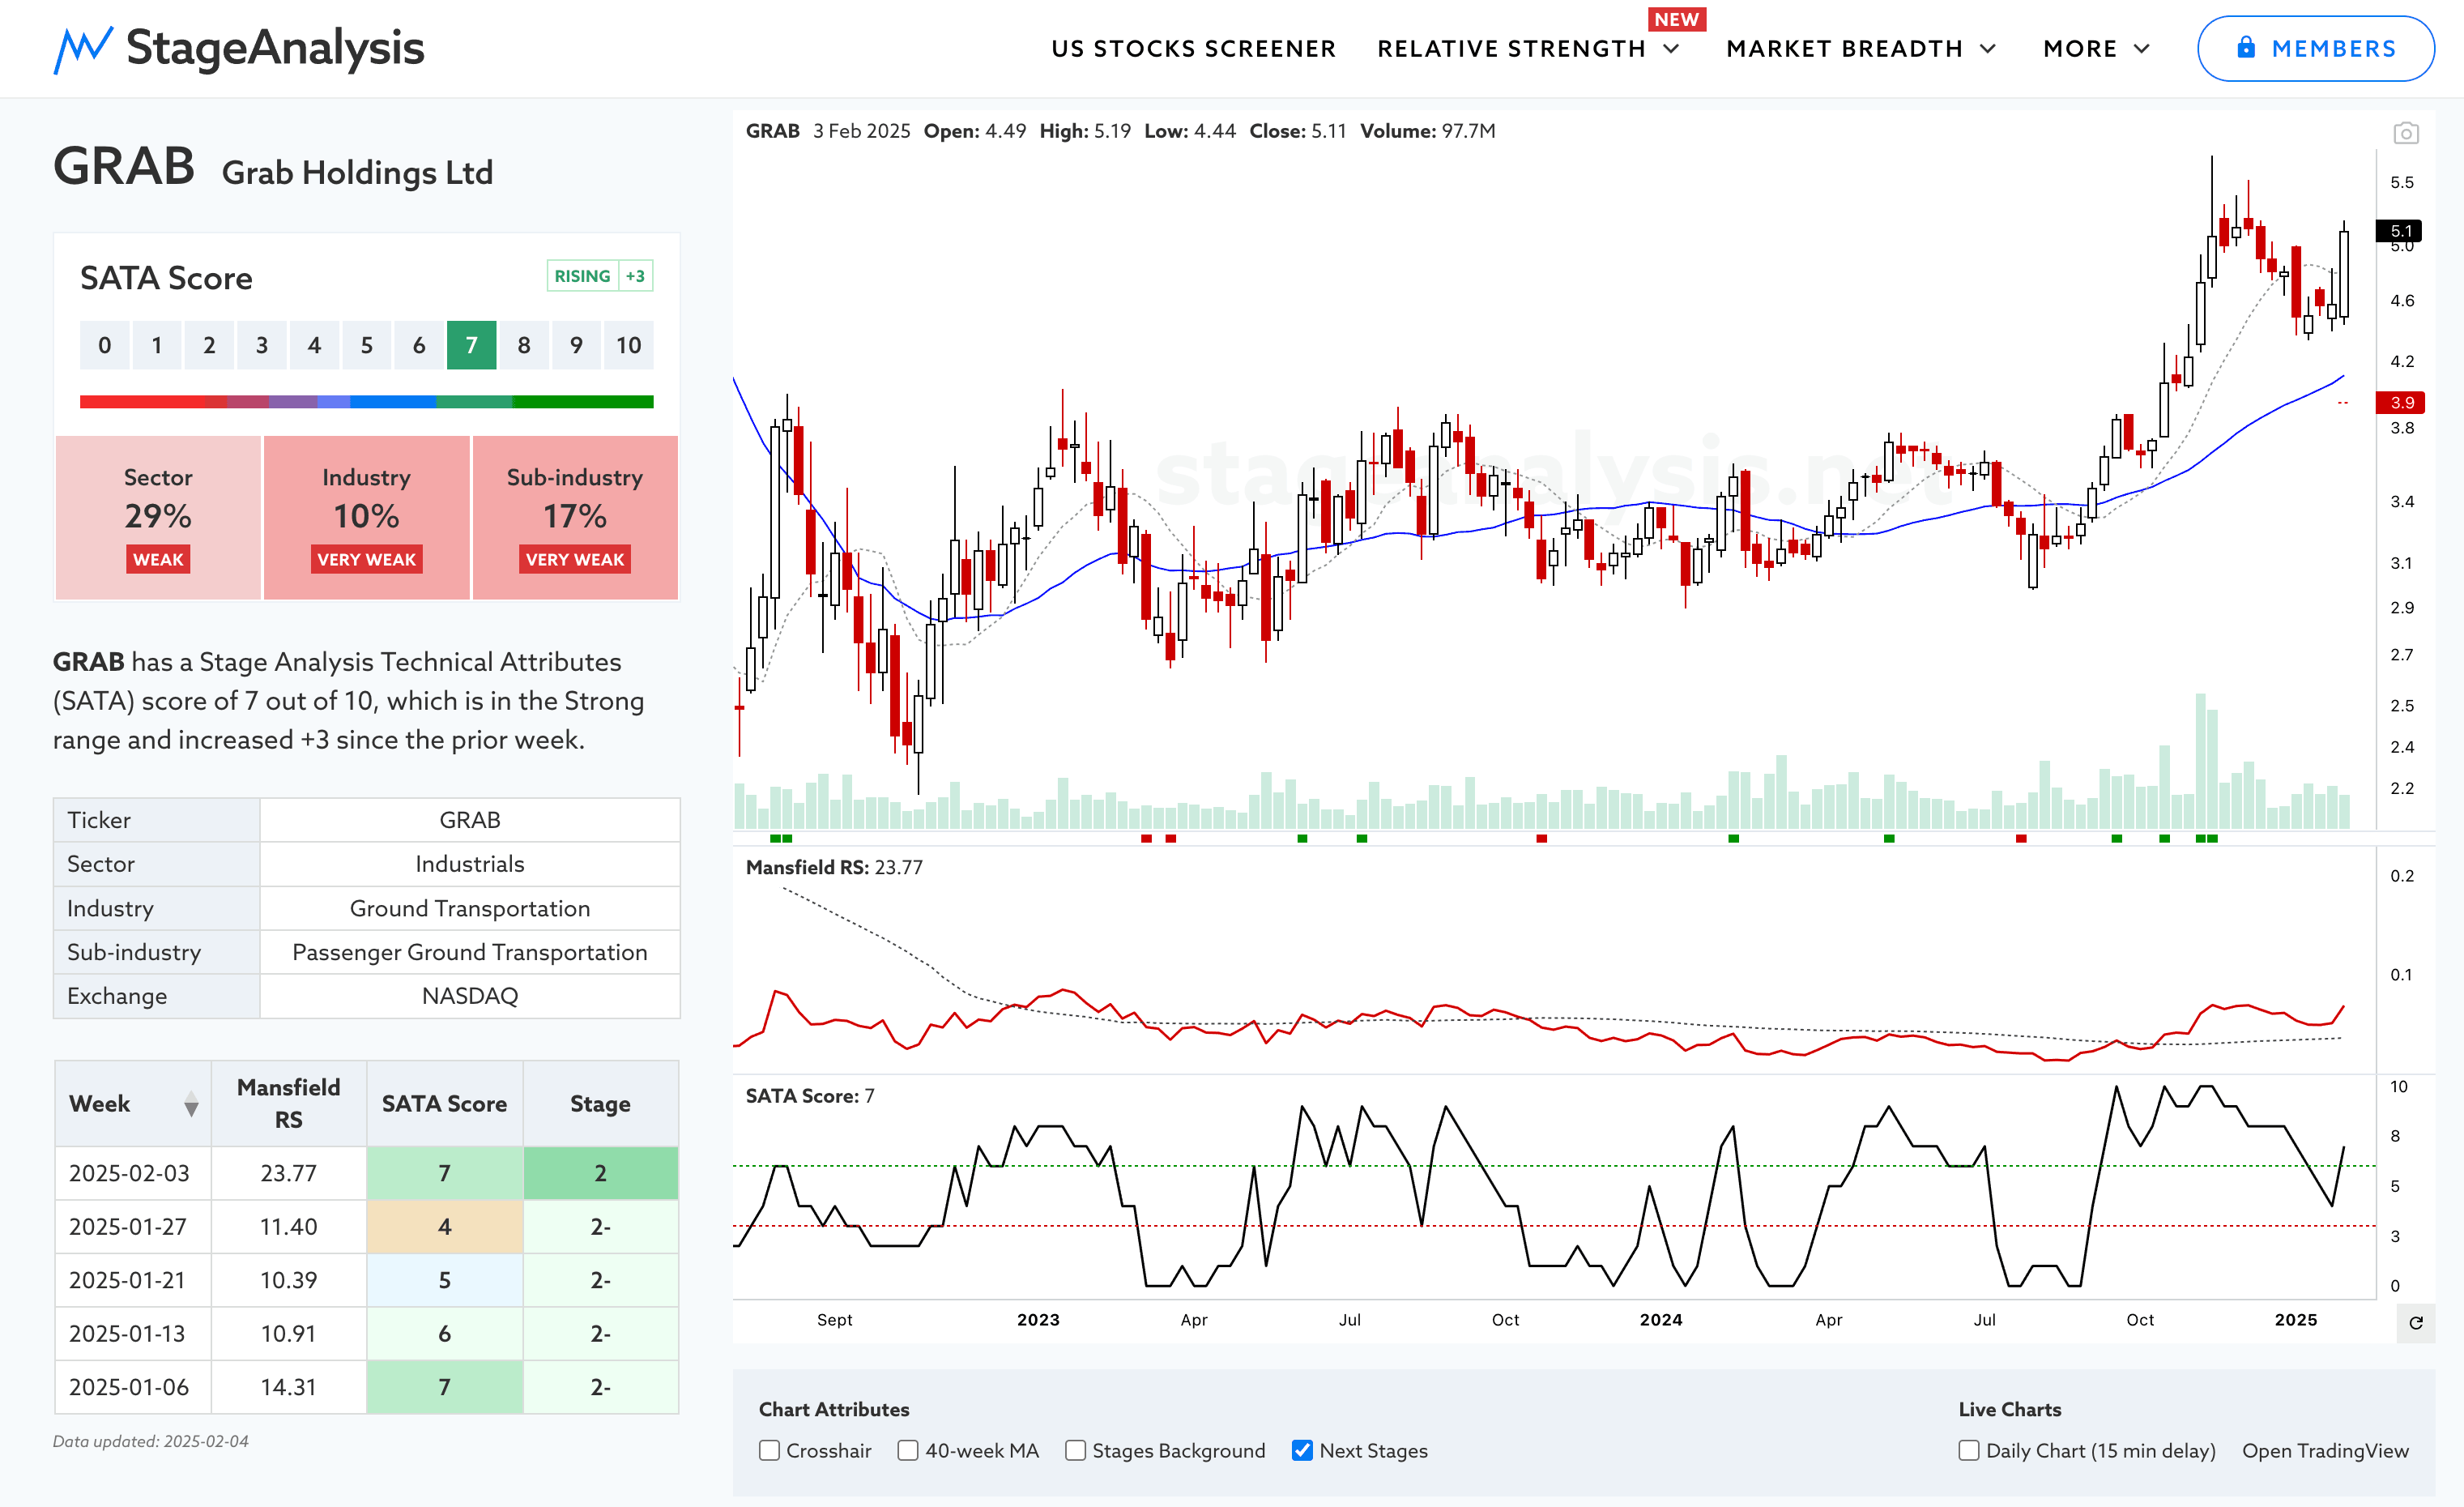Expand the Relative Strength dropdown chevron

[x=1671, y=49]
